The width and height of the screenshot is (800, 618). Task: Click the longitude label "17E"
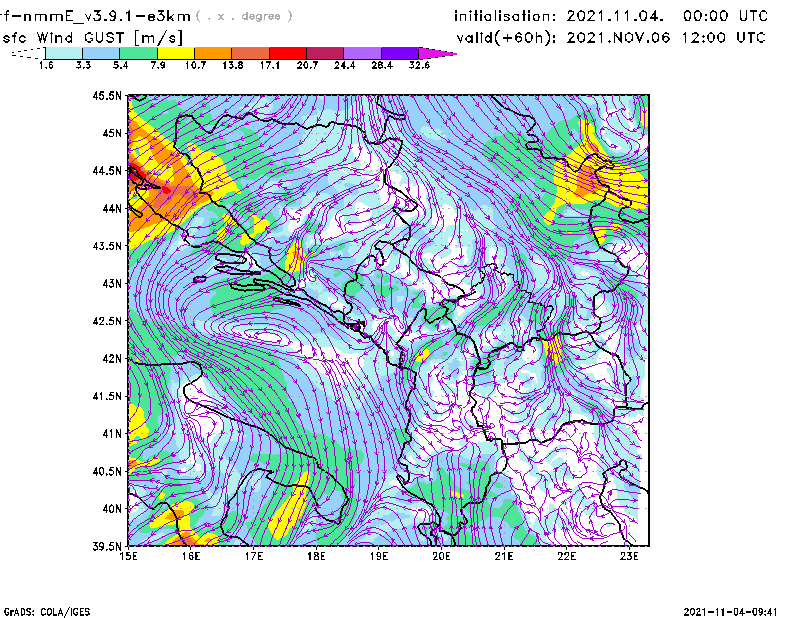[x=254, y=556]
